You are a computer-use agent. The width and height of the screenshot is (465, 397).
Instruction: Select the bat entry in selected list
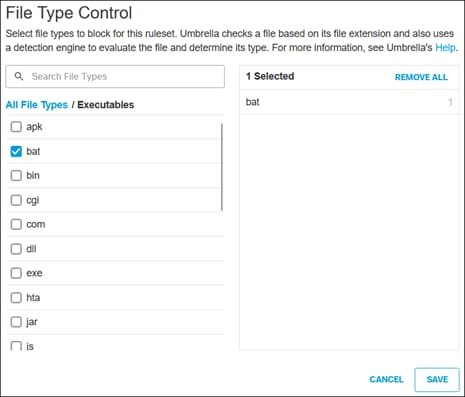(349, 102)
